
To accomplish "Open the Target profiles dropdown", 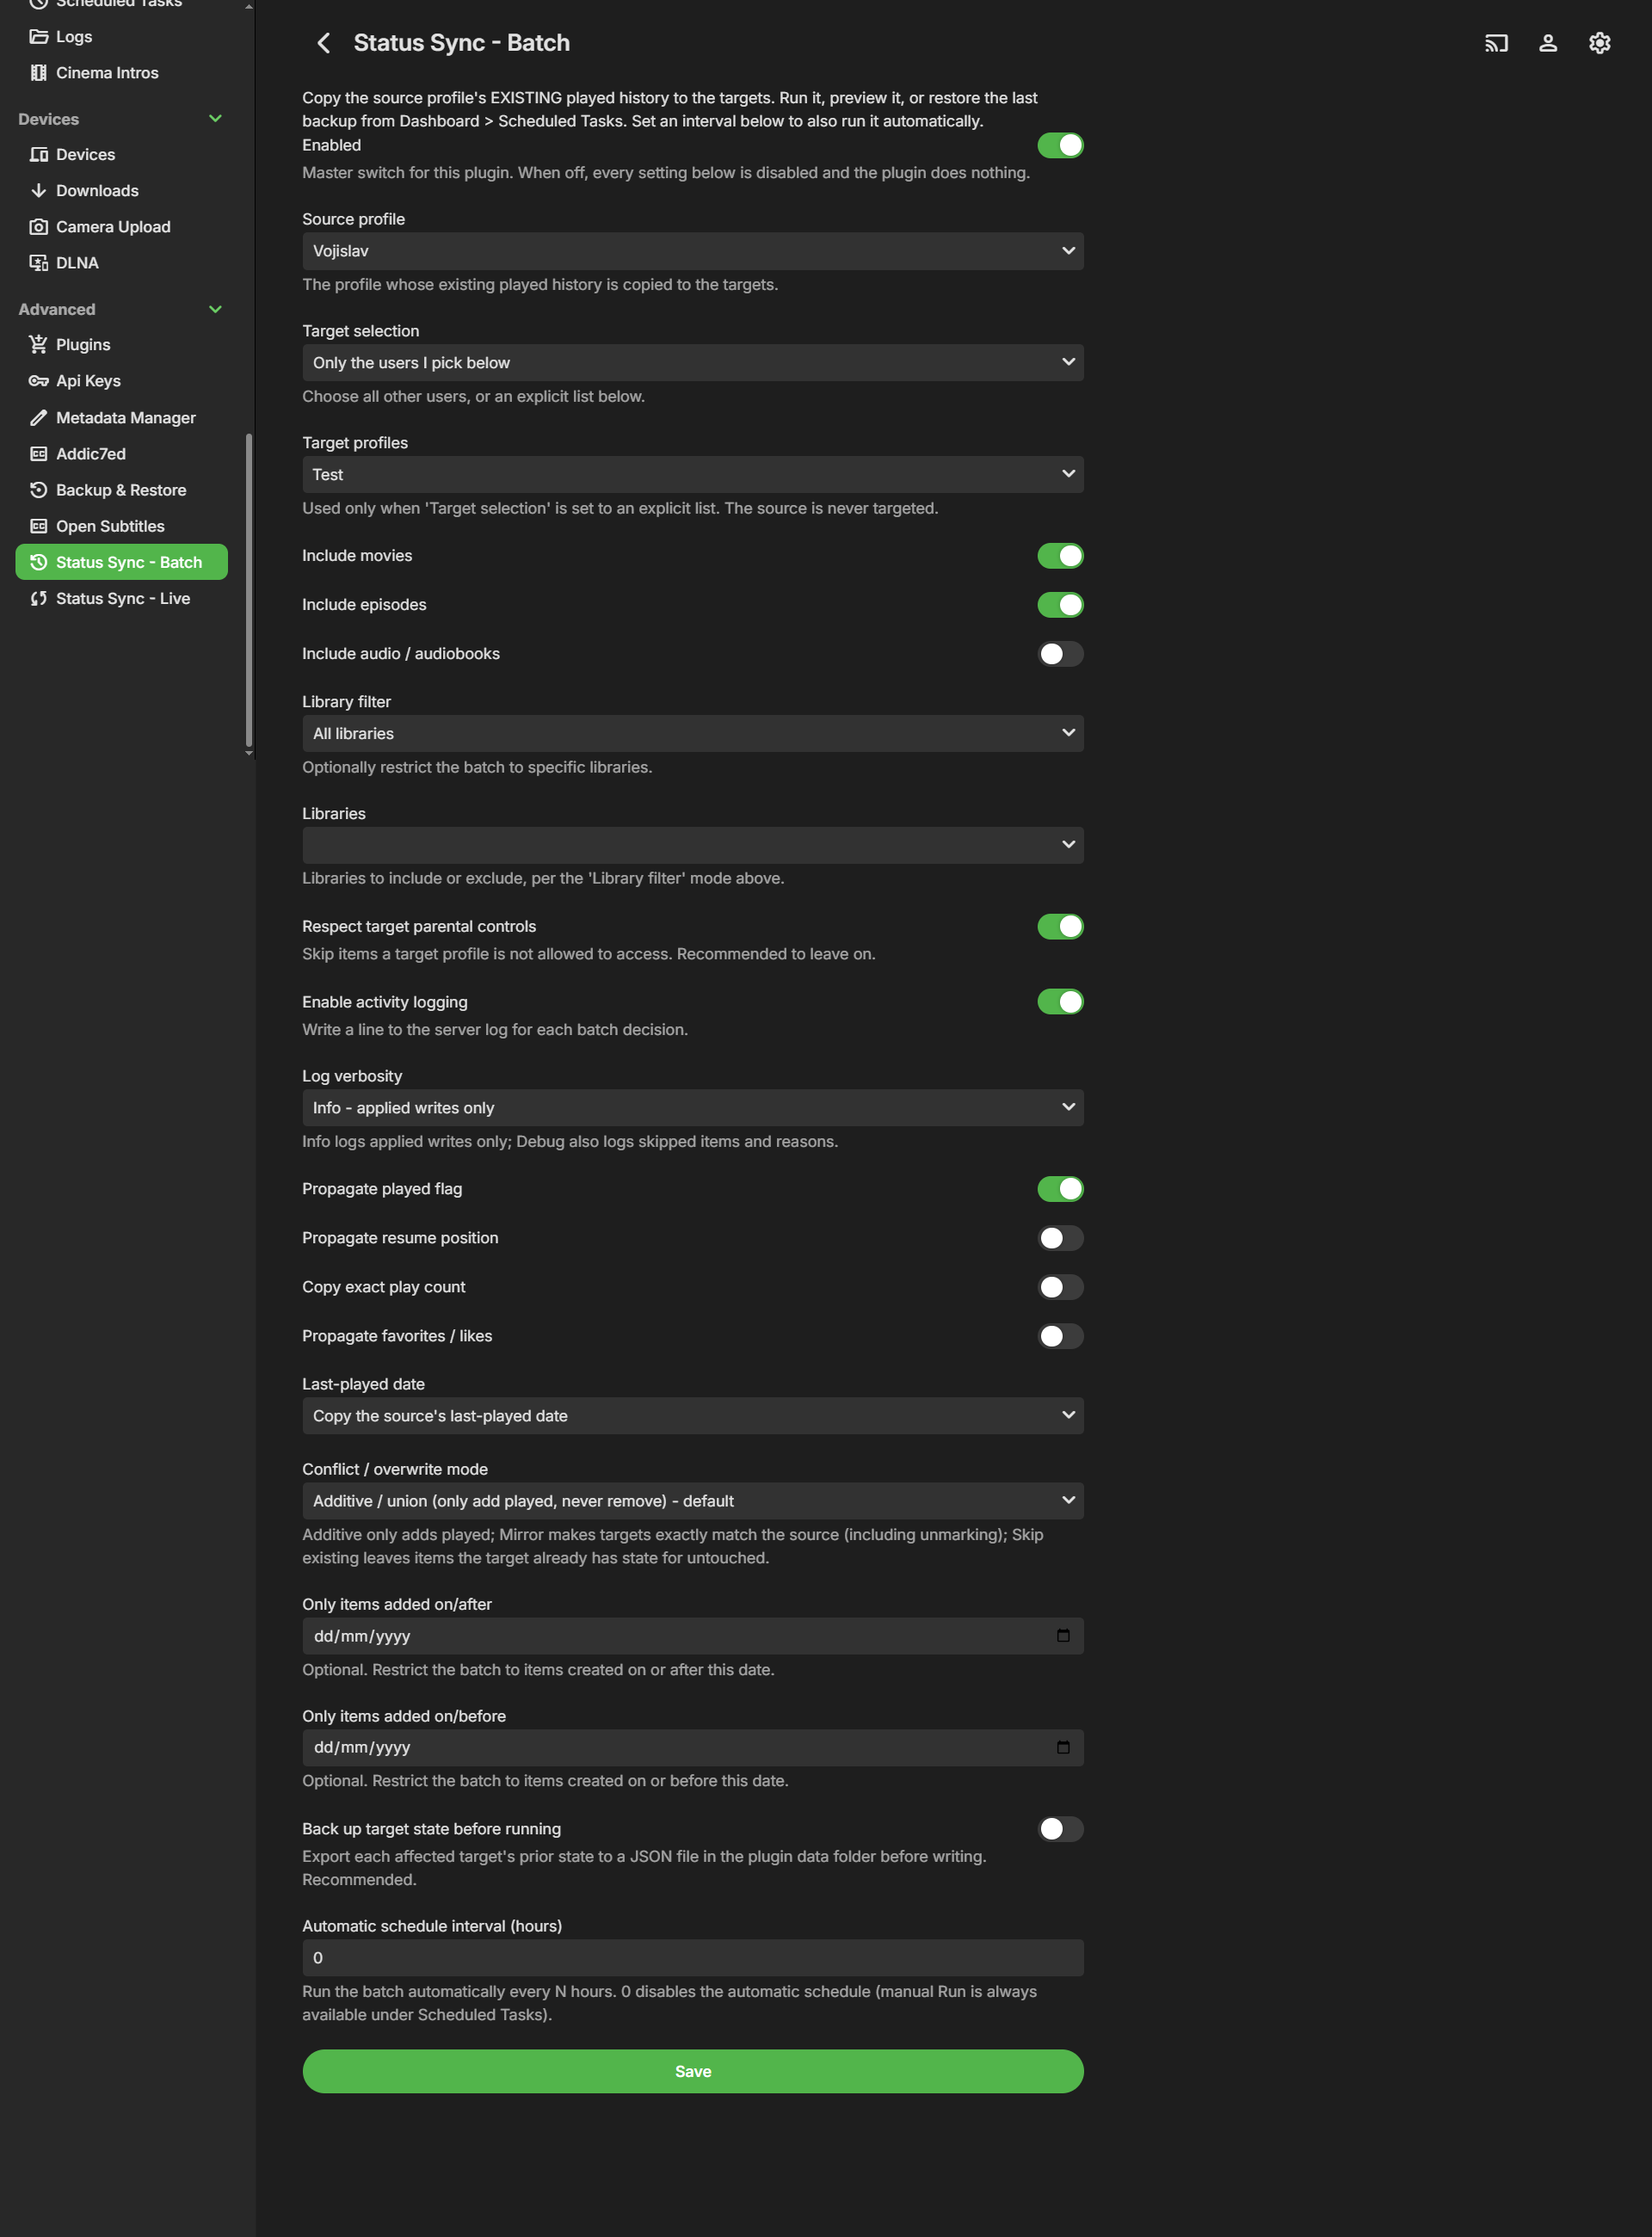I will [693, 475].
